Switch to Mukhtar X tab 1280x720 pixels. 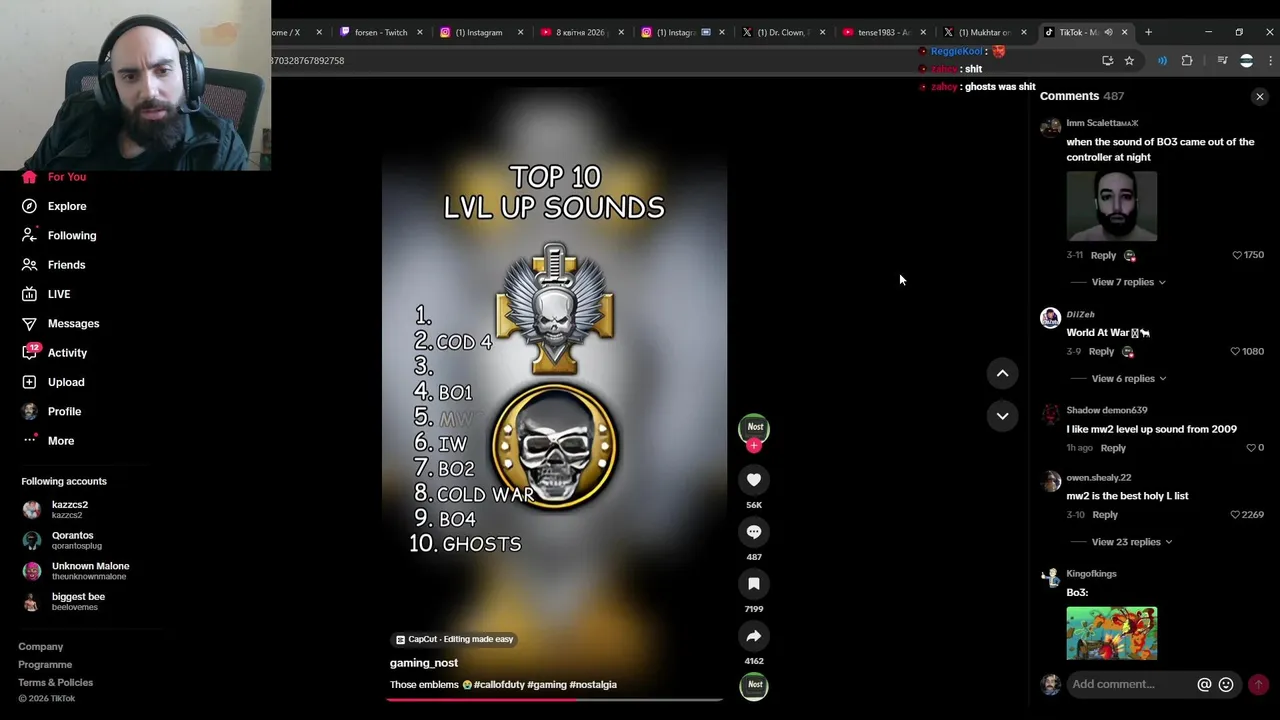click(984, 32)
